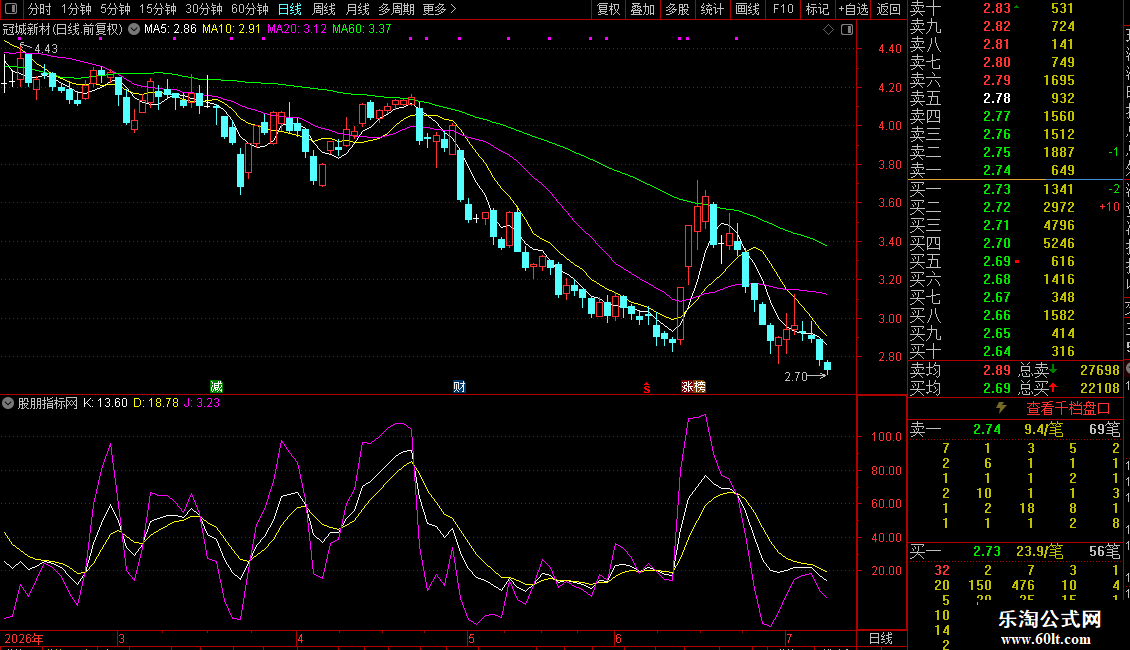Screen dimensions: 1130x650
Task: Click the 股朋指标网 indicator name
Action: (x=48, y=403)
